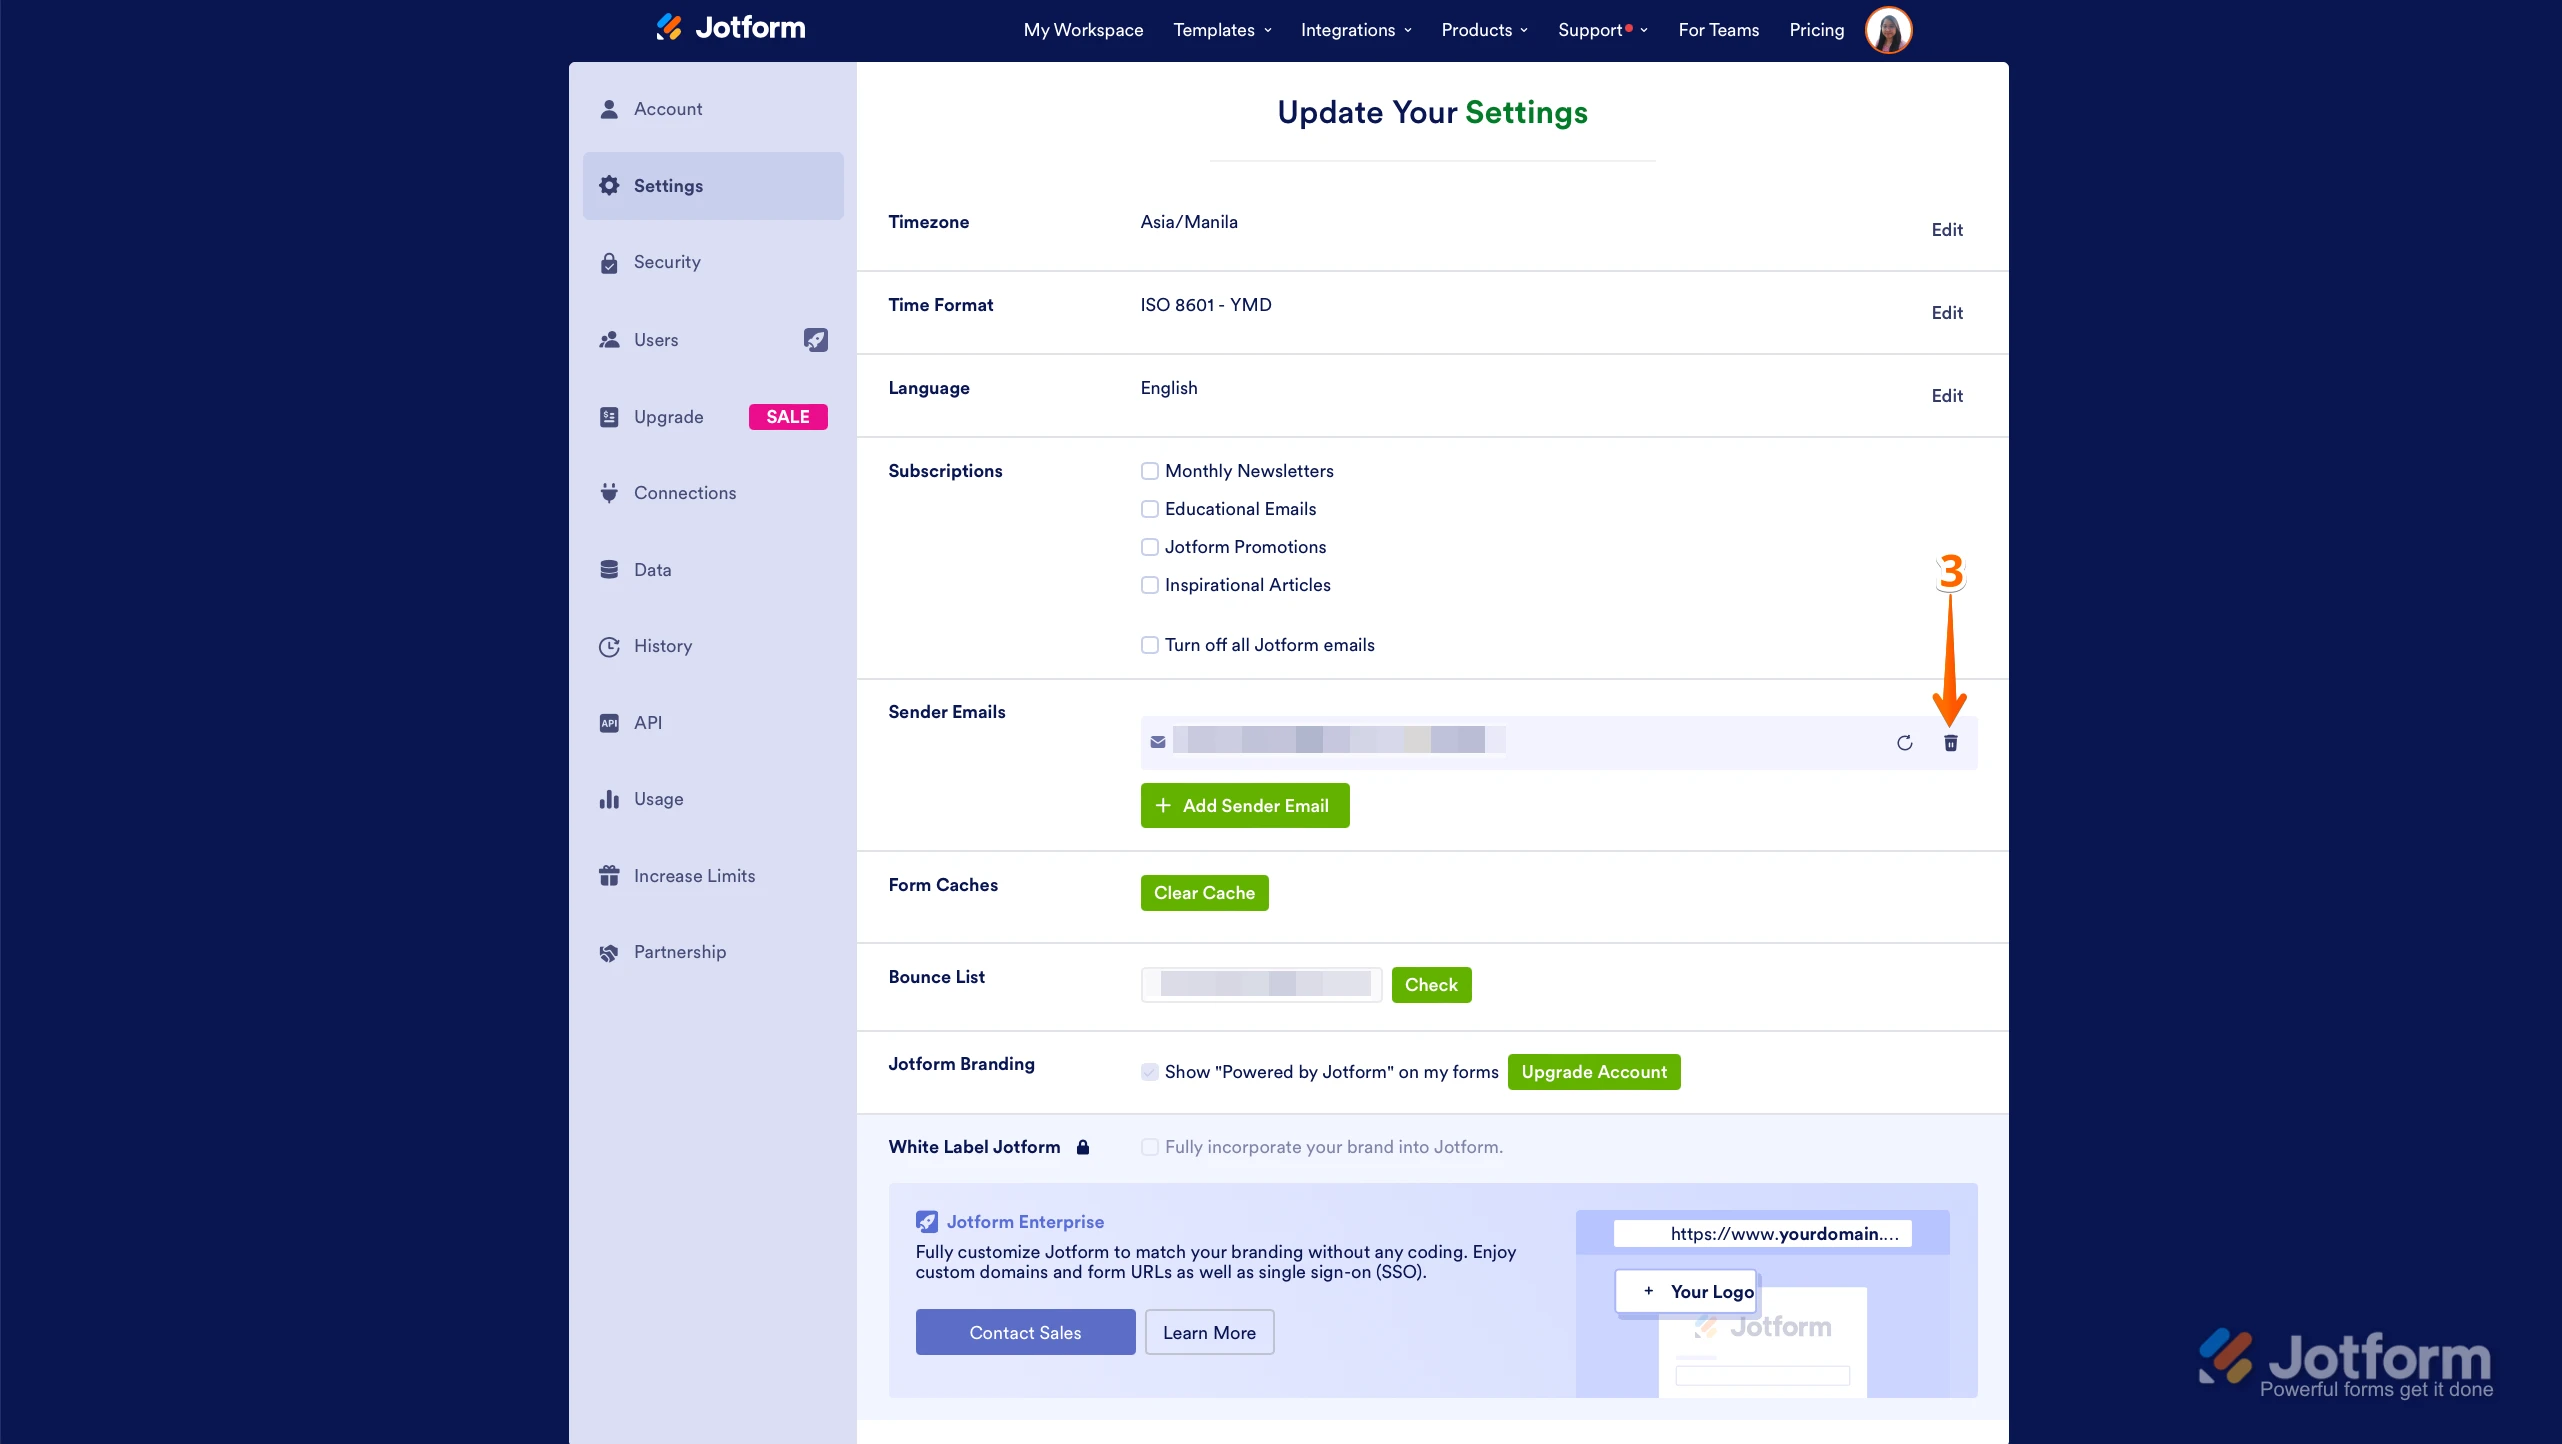Viewport: 2562px width, 1444px height.
Task: Click the Learn More button
Action: [x=1209, y=1333]
